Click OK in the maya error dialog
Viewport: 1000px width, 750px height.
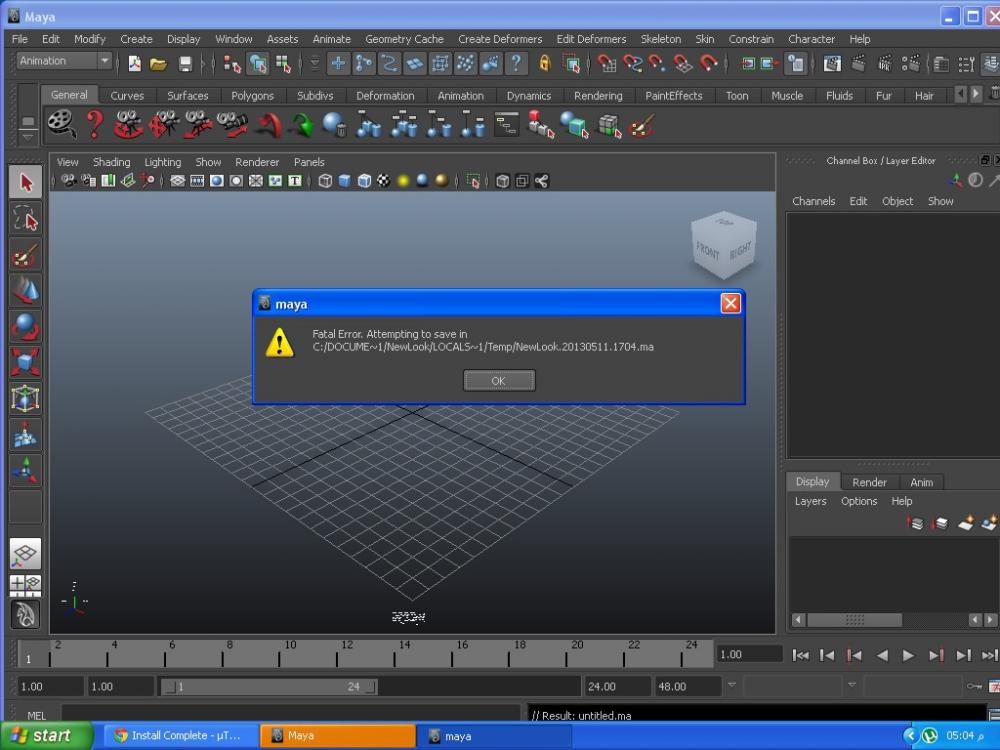tap(499, 381)
